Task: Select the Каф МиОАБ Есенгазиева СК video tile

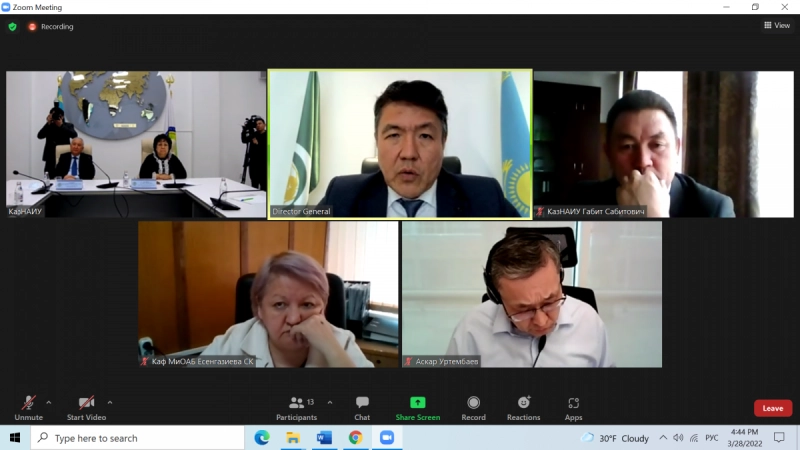Action: (x=268, y=294)
